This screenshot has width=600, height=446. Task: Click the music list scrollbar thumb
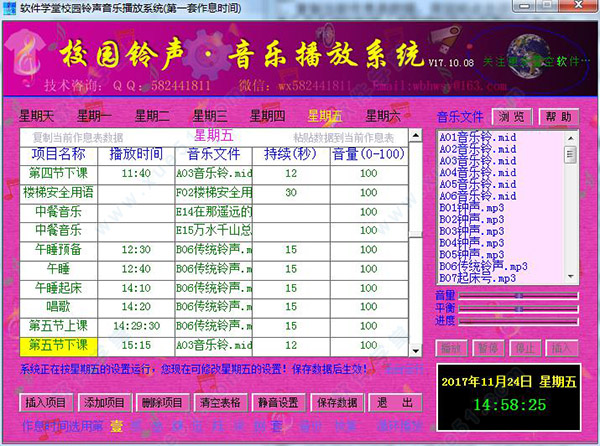571,154
